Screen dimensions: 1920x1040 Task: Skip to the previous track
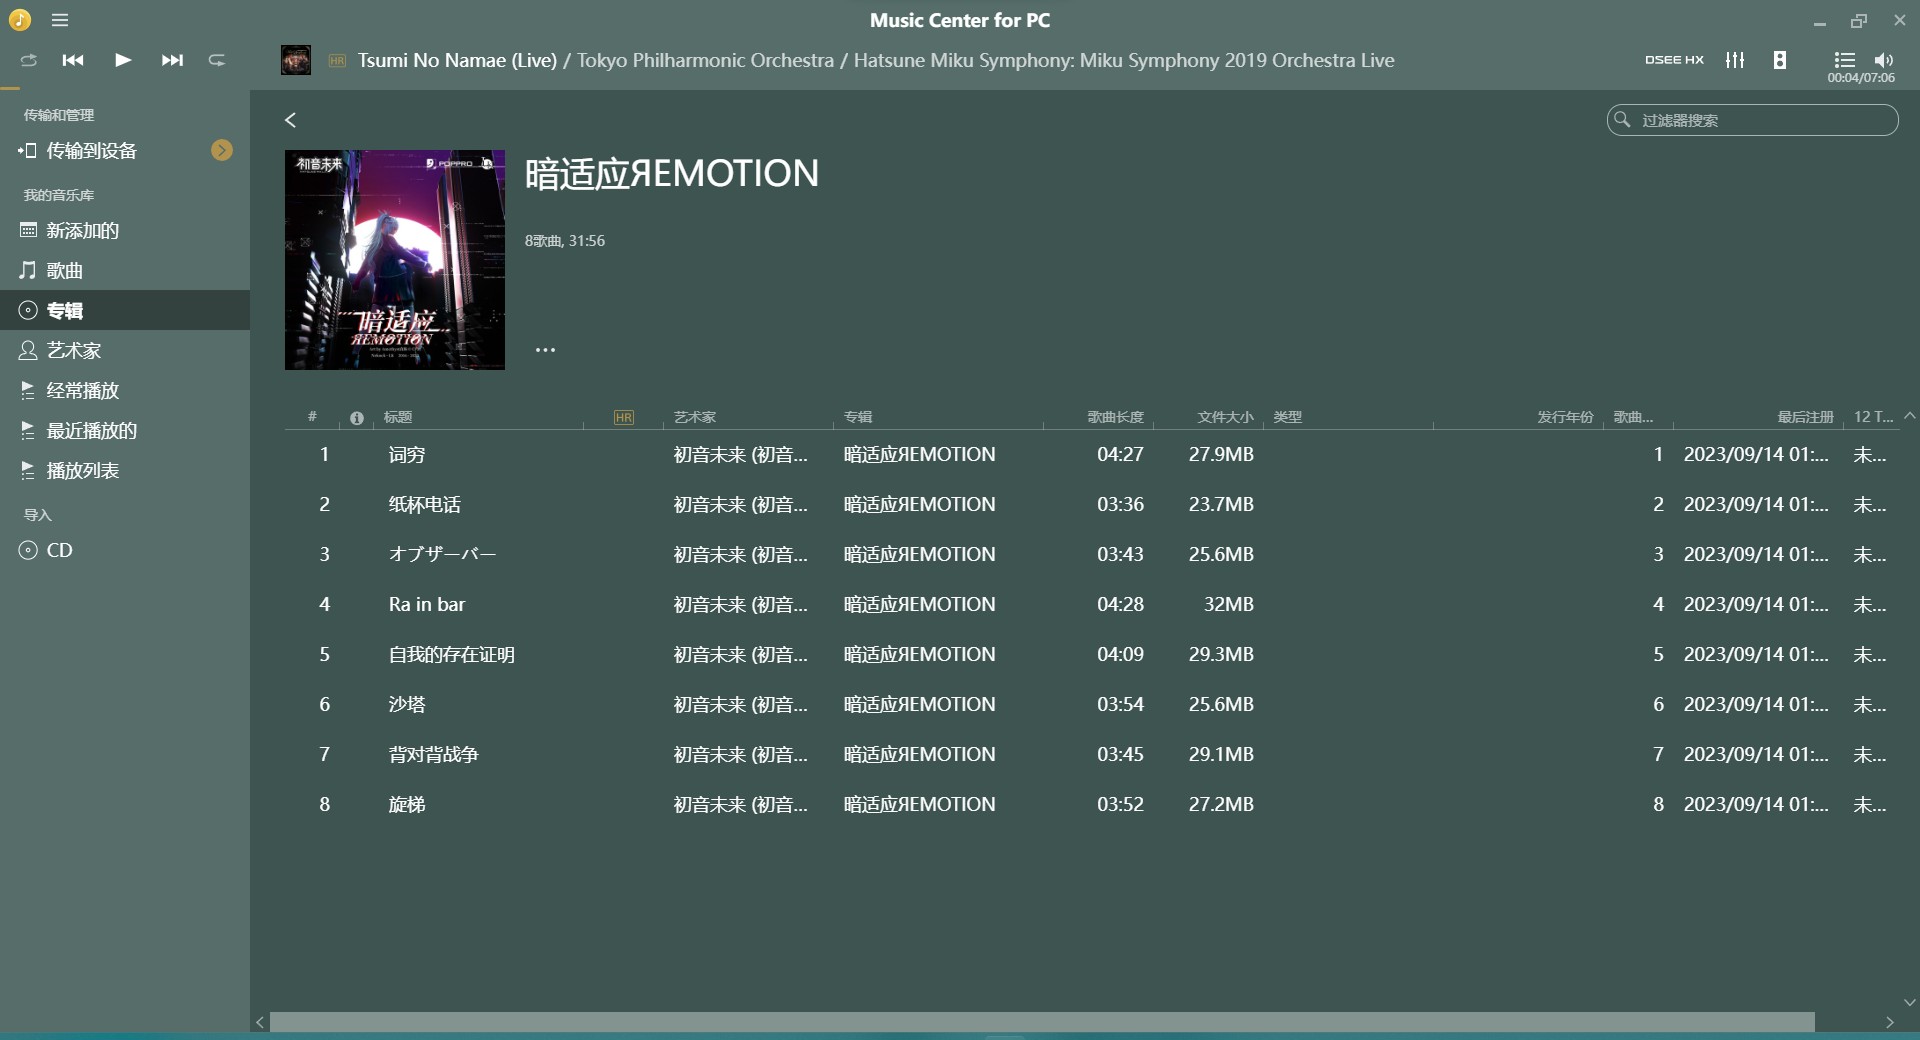coord(73,60)
